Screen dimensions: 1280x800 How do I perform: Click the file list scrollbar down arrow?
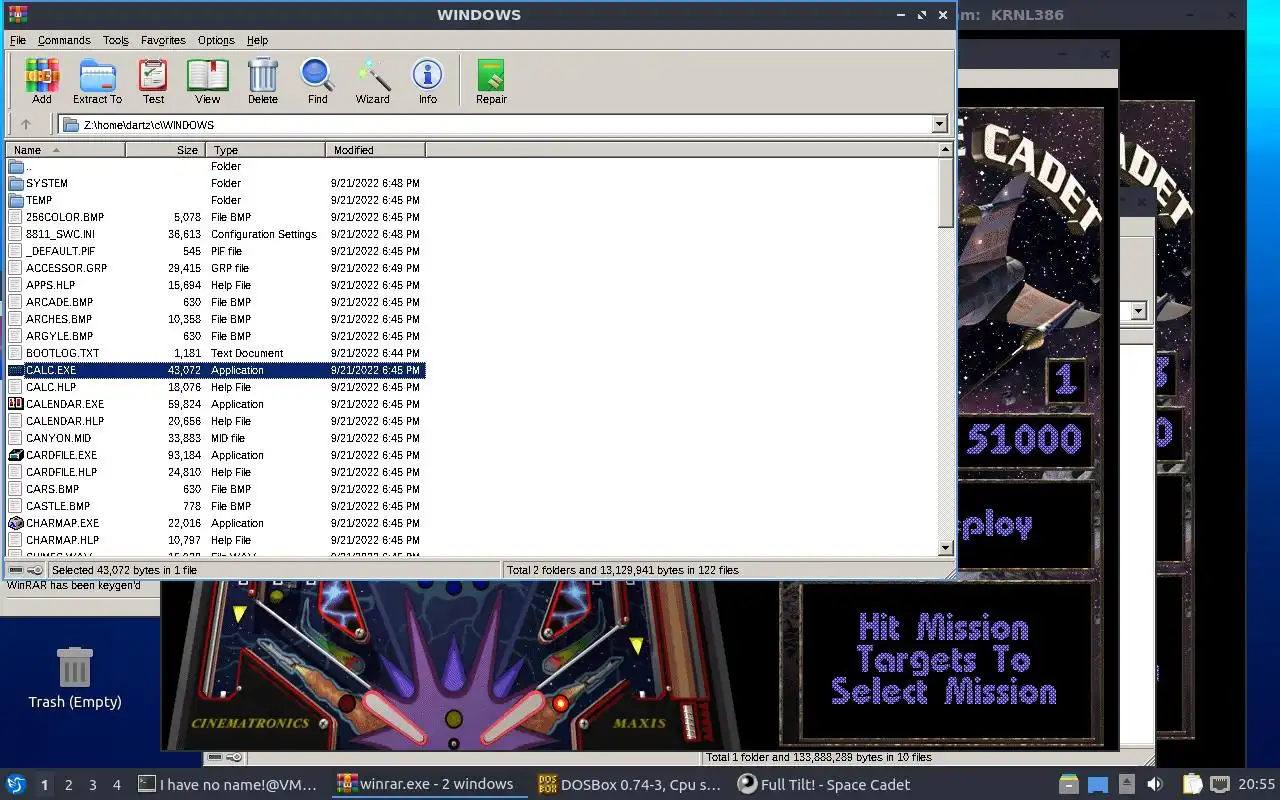coord(945,548)
